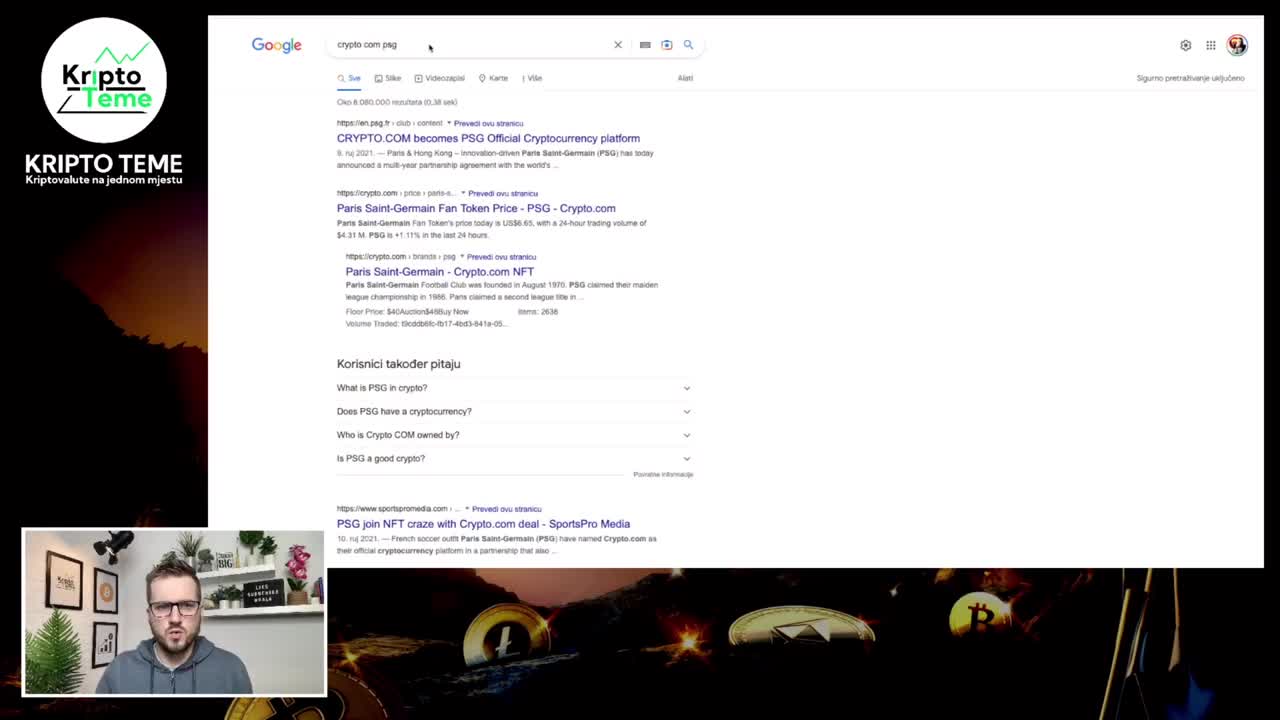Open the on-screen keyboard icon in search bar
1280x720 pixels.
[645, 45]
